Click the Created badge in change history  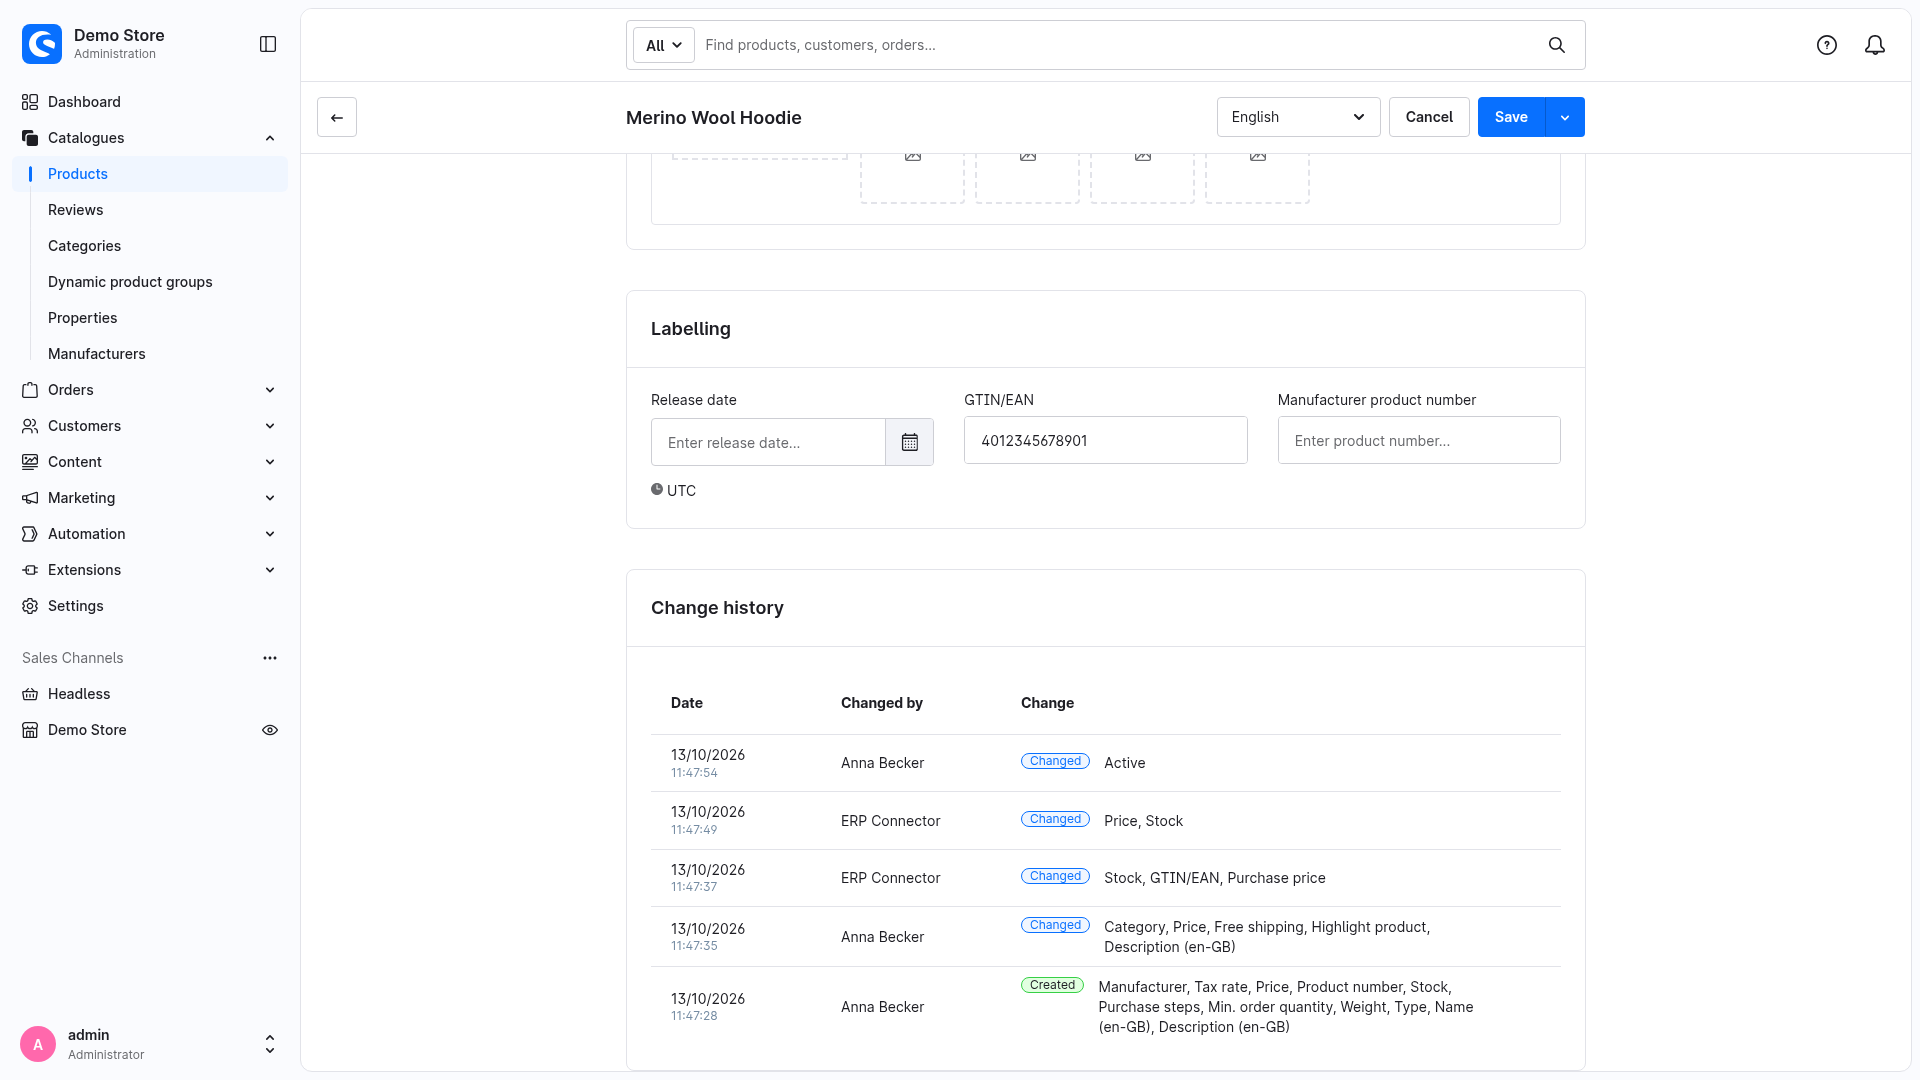click(1052, 985)
